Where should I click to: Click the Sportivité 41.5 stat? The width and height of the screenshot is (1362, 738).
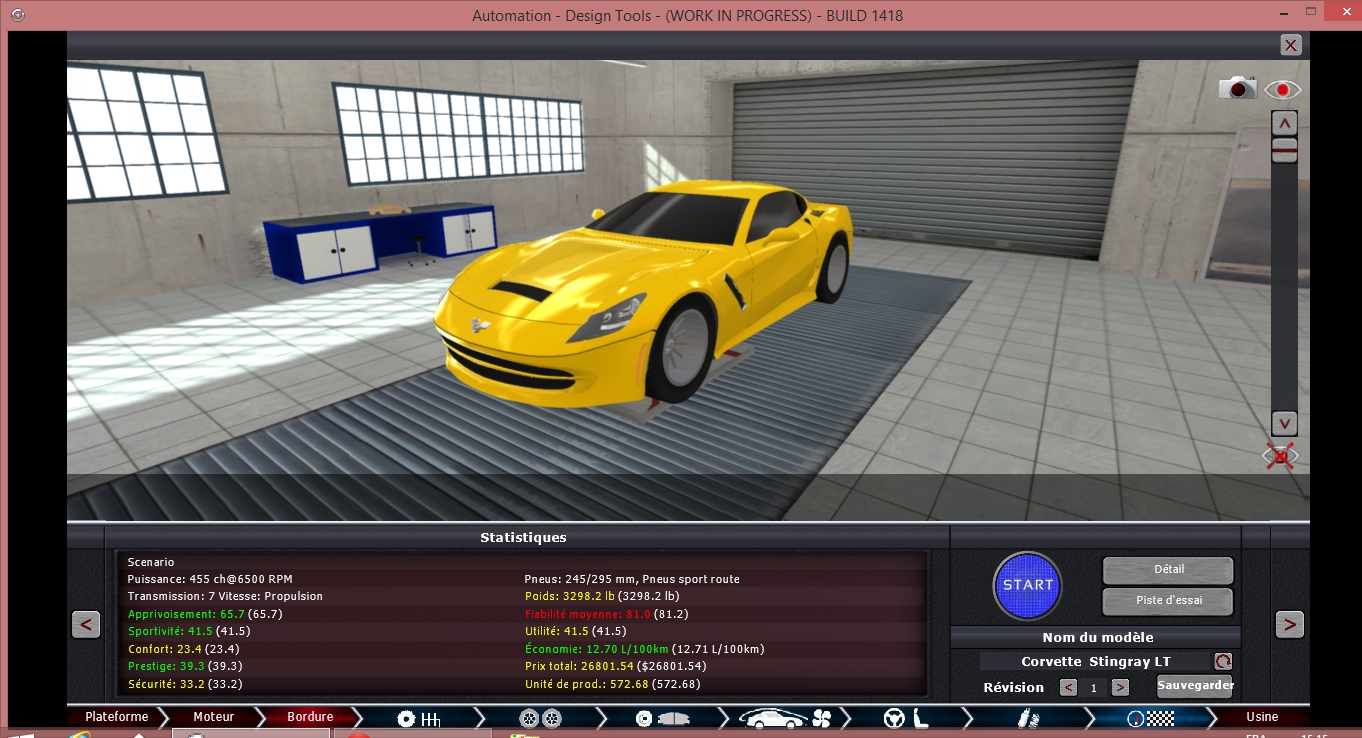tap(189, 631)
